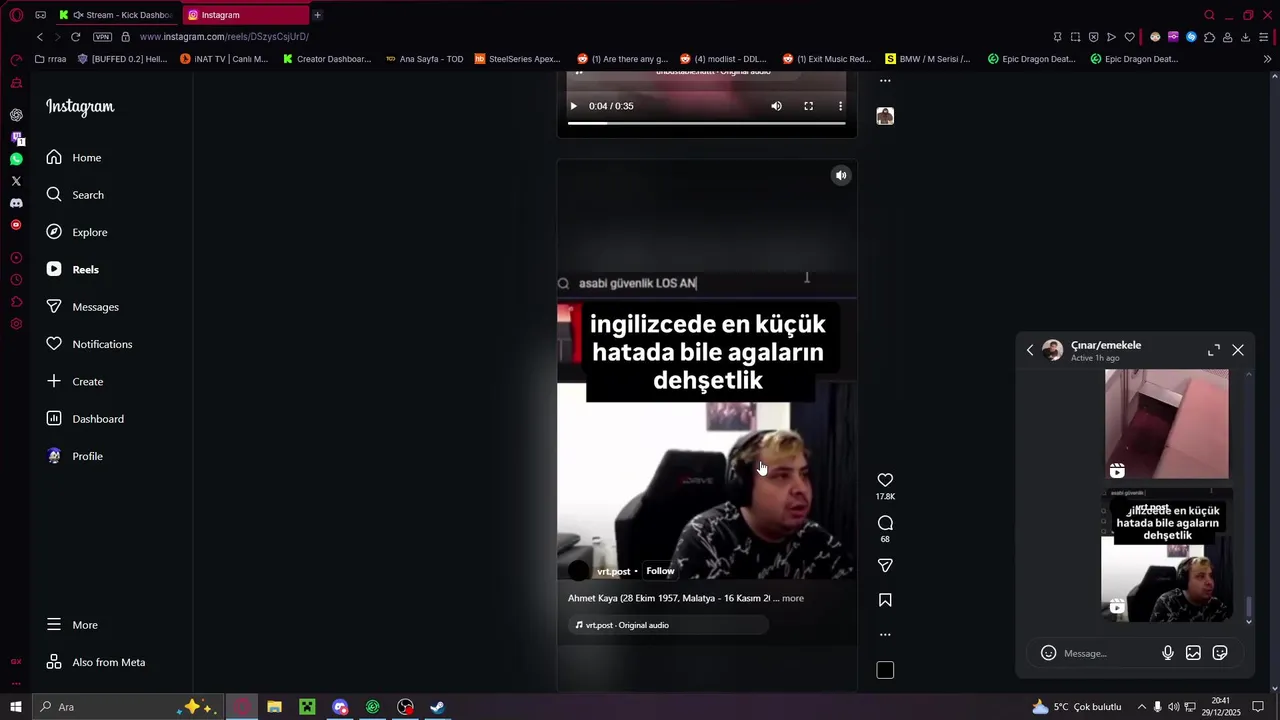Open the Dashboard page in the sidebar

point(84,419)
